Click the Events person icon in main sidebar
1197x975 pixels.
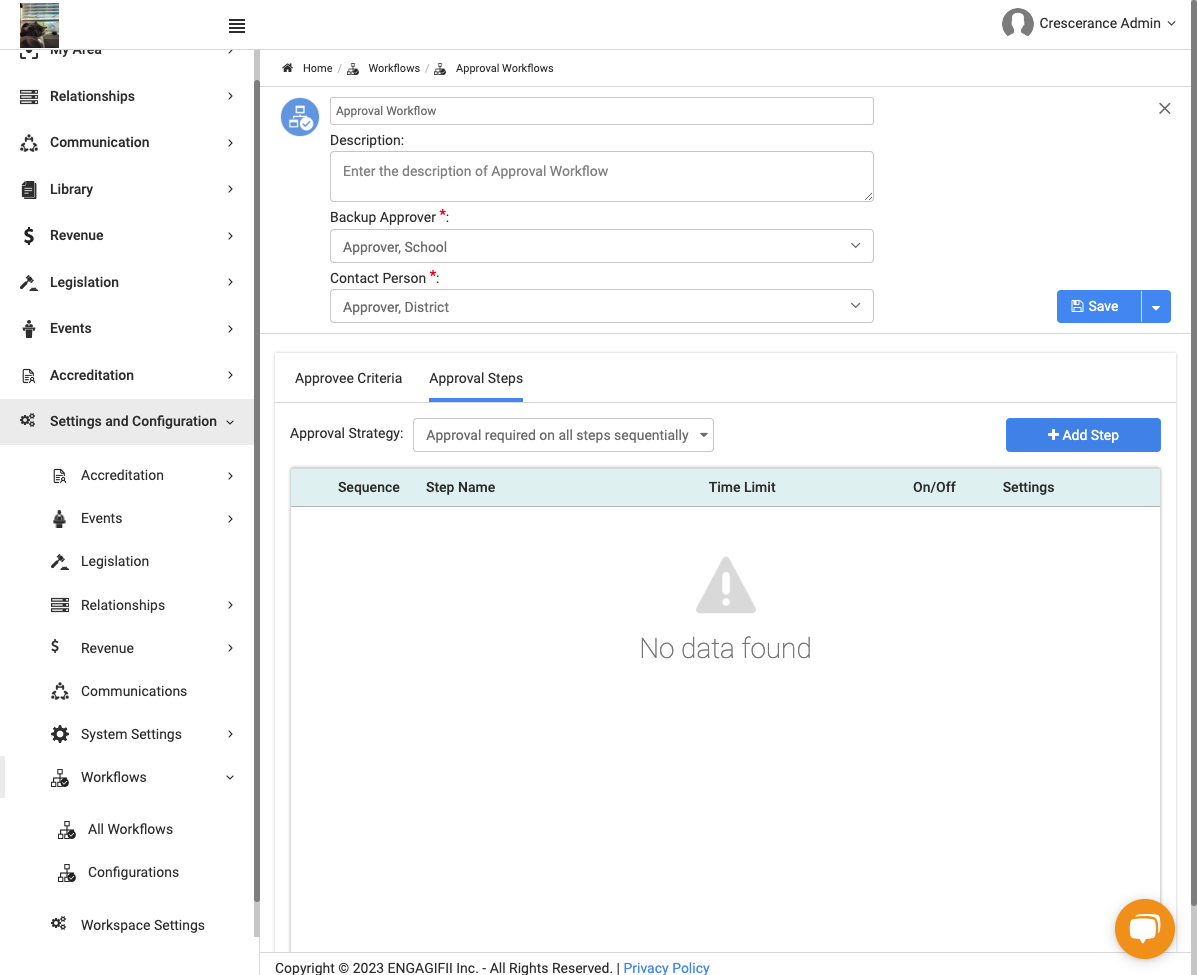click(29, 329)
